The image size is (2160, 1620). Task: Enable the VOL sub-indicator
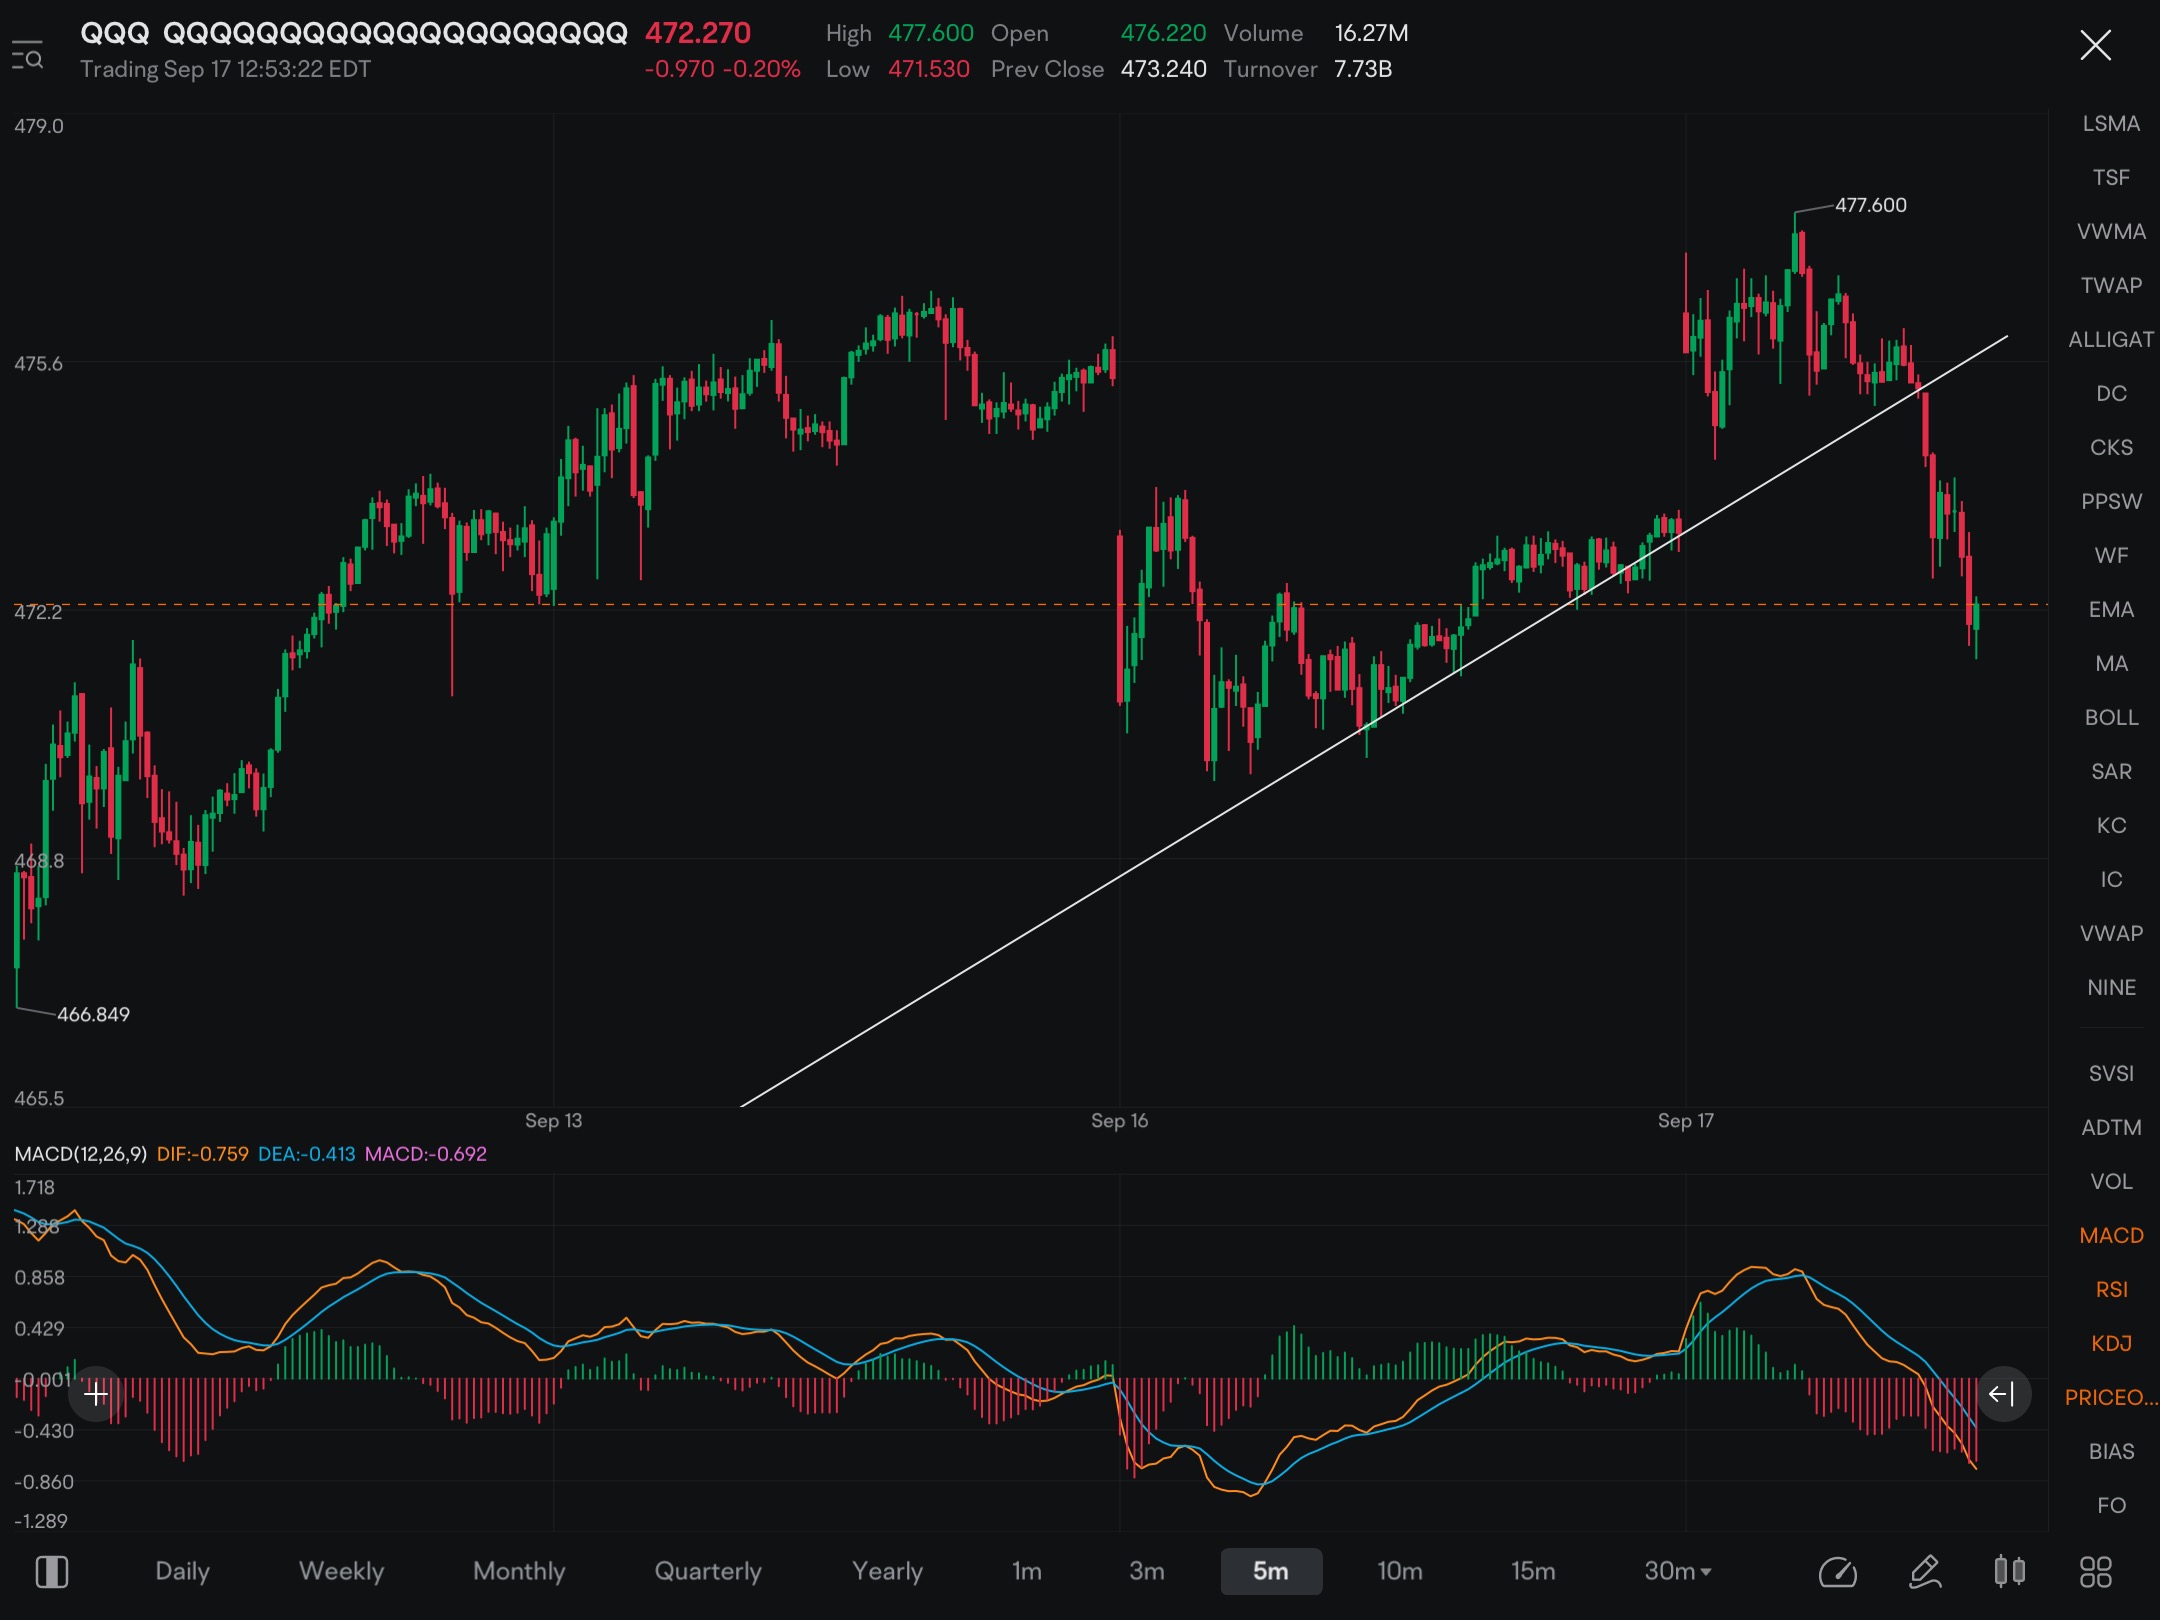click(x=2111, y=1181)
